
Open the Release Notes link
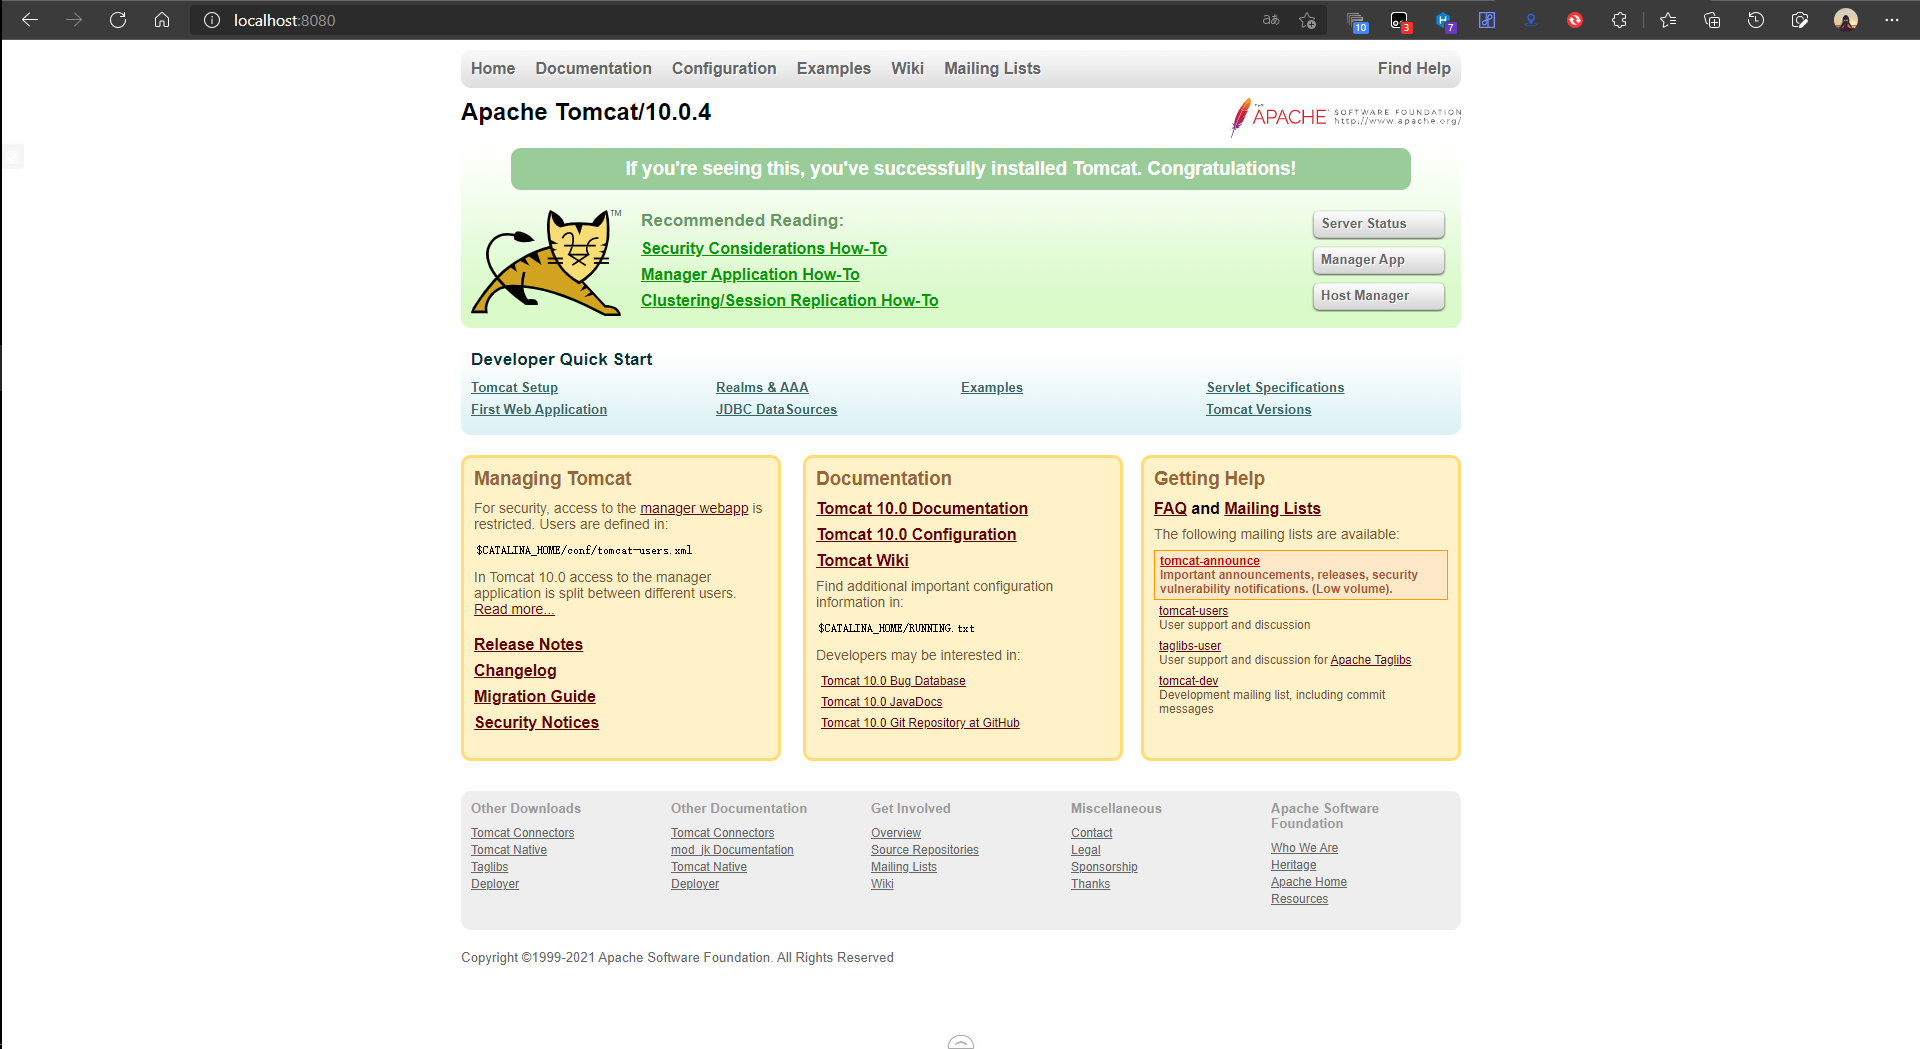coord(528,644)
